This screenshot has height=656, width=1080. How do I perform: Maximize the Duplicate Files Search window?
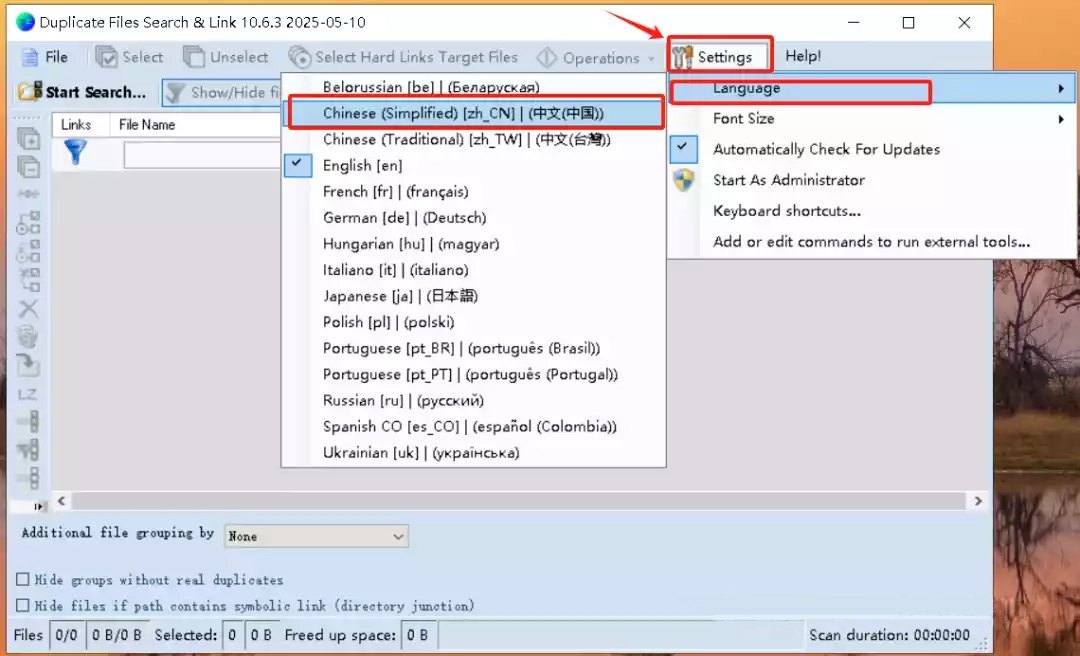908,23
